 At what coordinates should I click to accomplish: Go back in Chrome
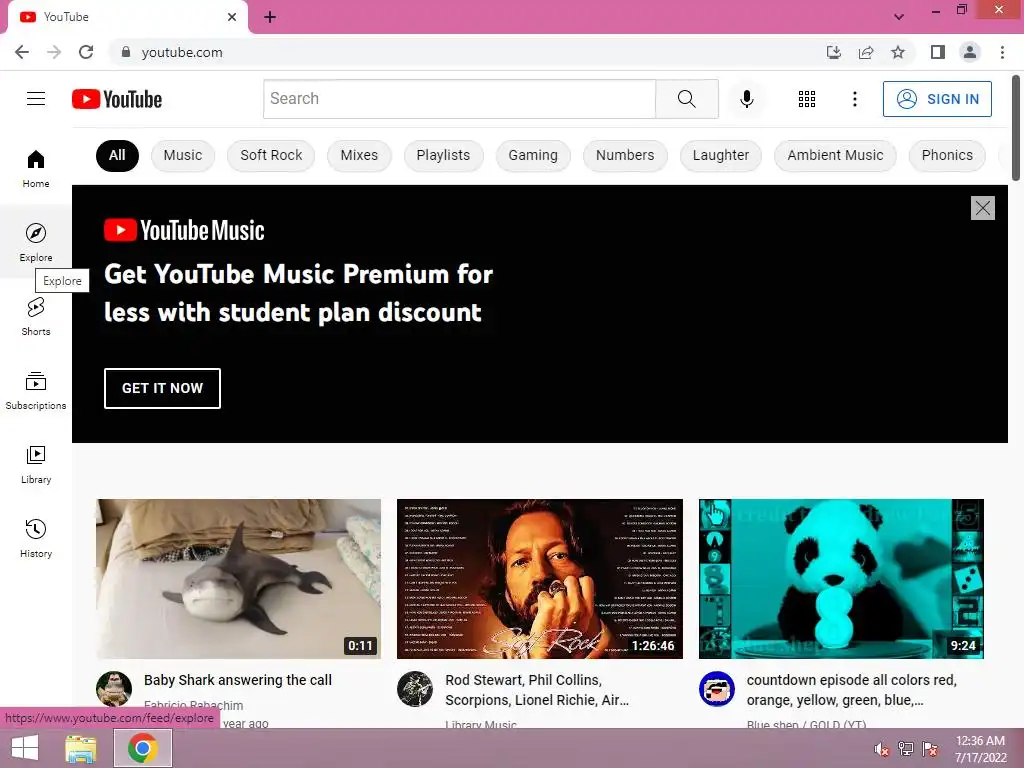[22, 52]
